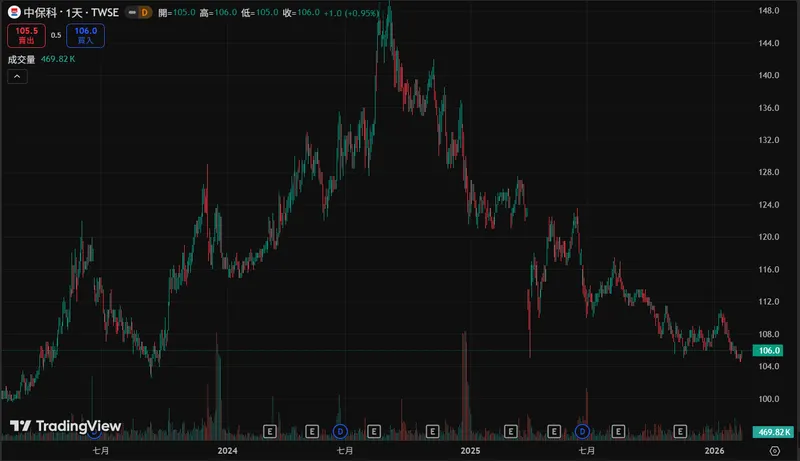The width and height of the screenshot is (800, 461).
Task: Click the 144.0 price axis label
Action: pyautogui.click(x=769, y=43)
